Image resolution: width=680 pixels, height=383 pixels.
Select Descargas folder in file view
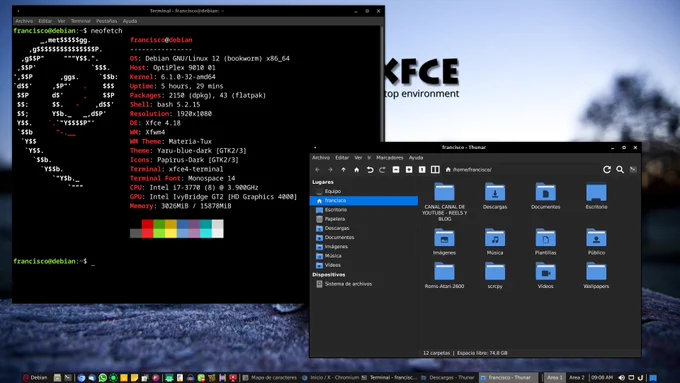pos(495,192)
